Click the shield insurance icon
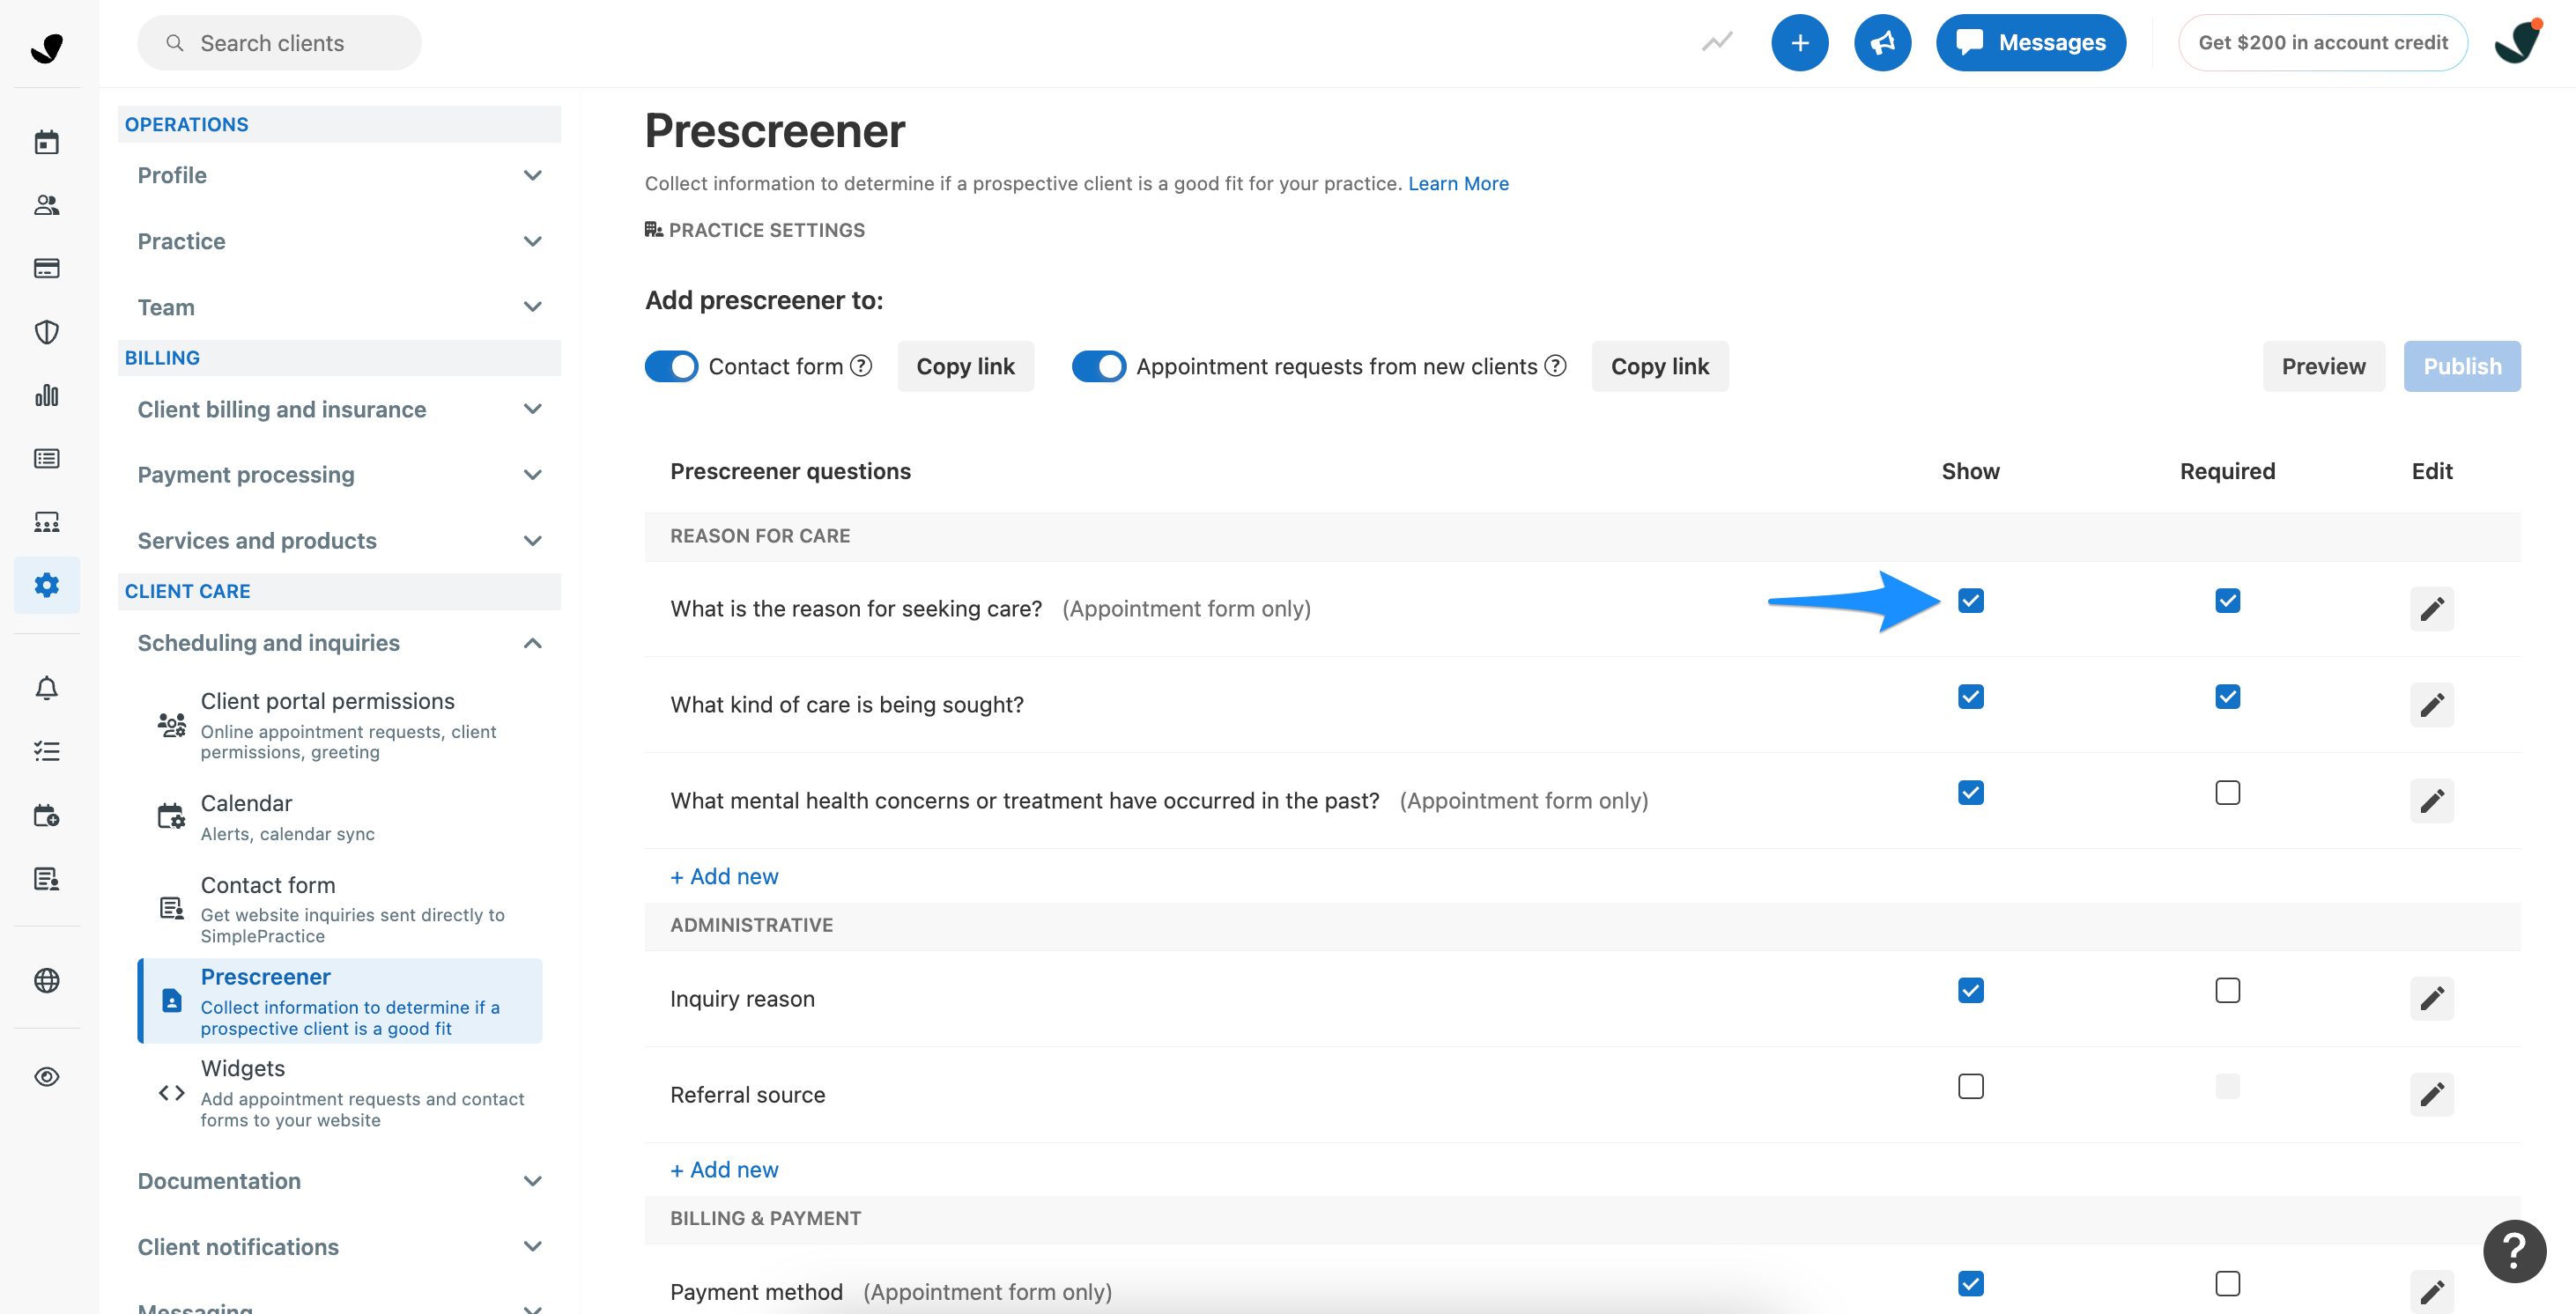 [47, 332]
